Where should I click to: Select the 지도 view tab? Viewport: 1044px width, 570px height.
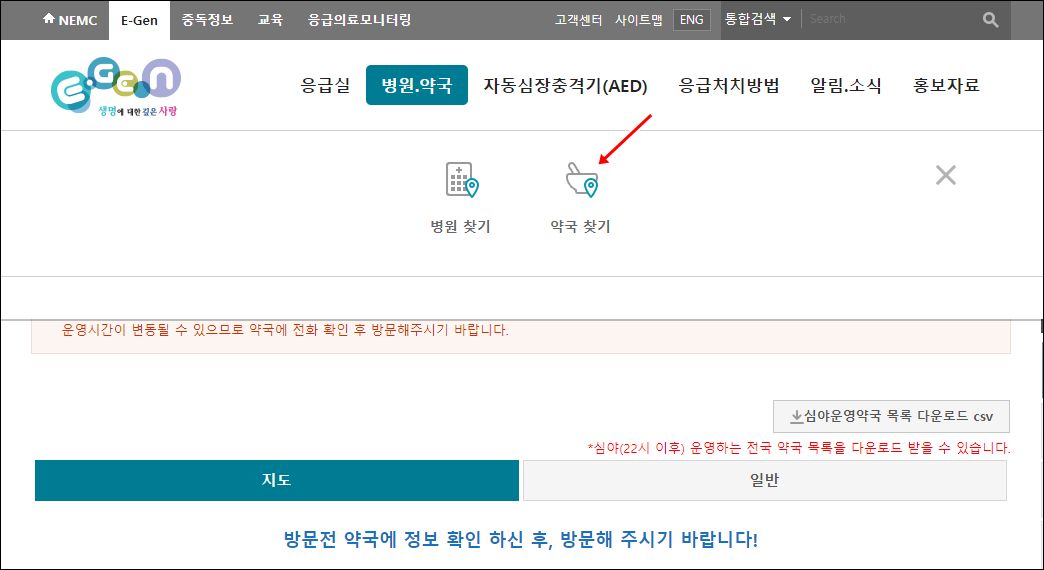[276, 480]
